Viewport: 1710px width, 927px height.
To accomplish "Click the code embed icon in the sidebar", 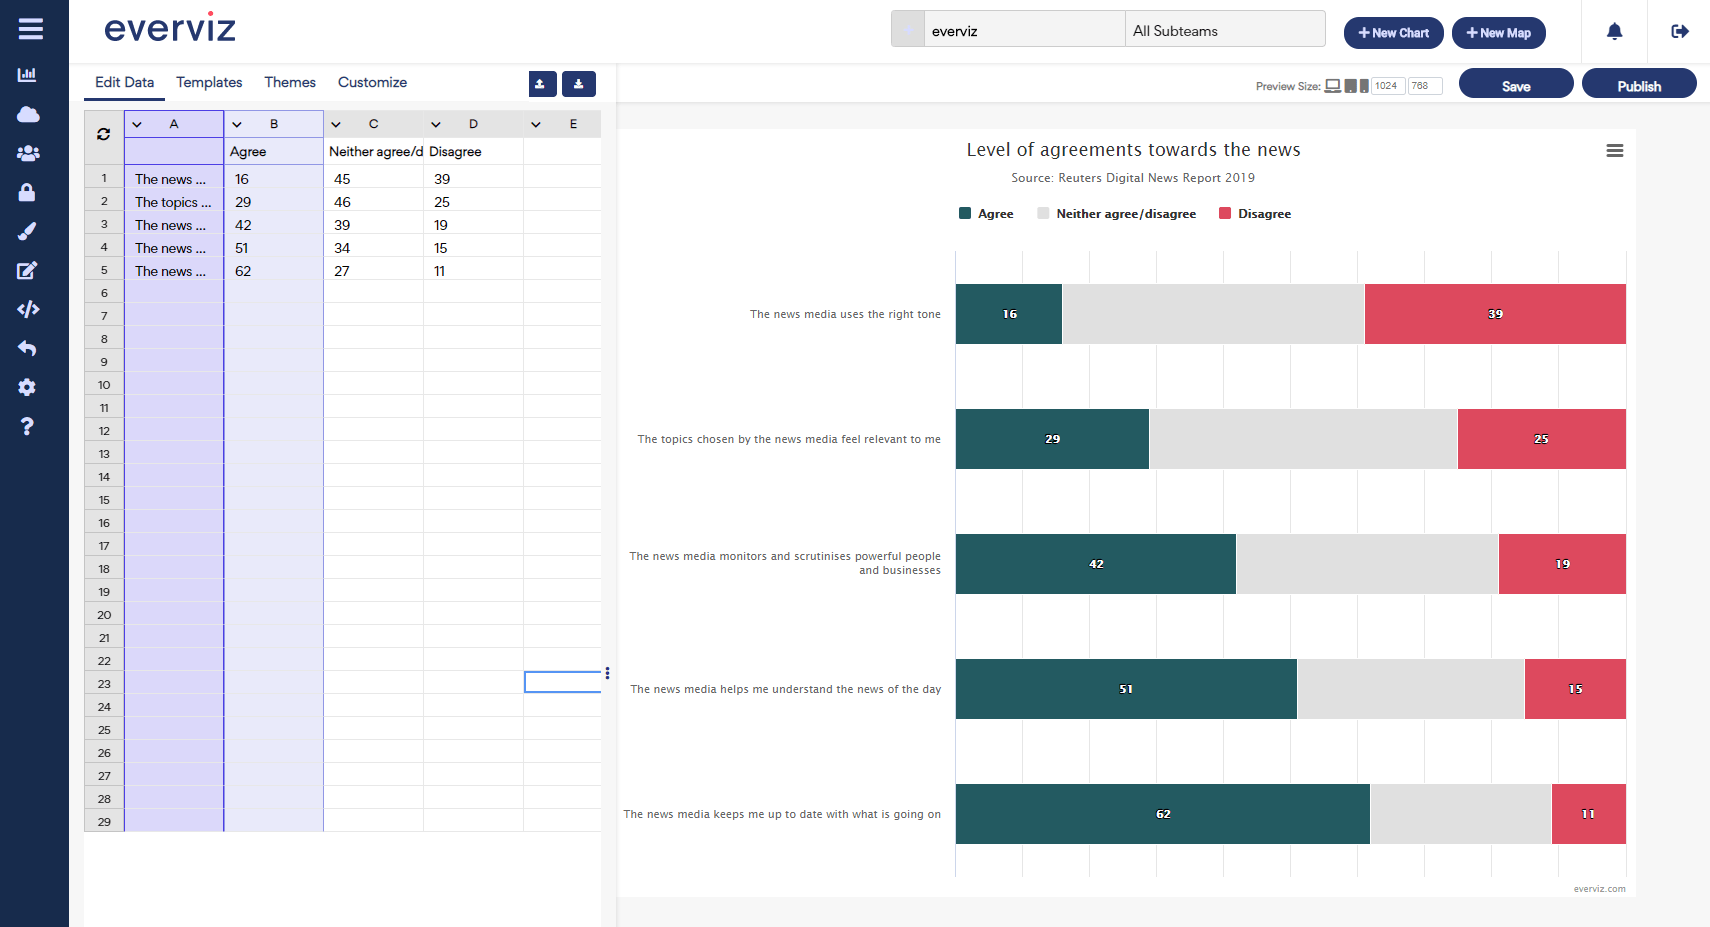I will click(28, 309).
